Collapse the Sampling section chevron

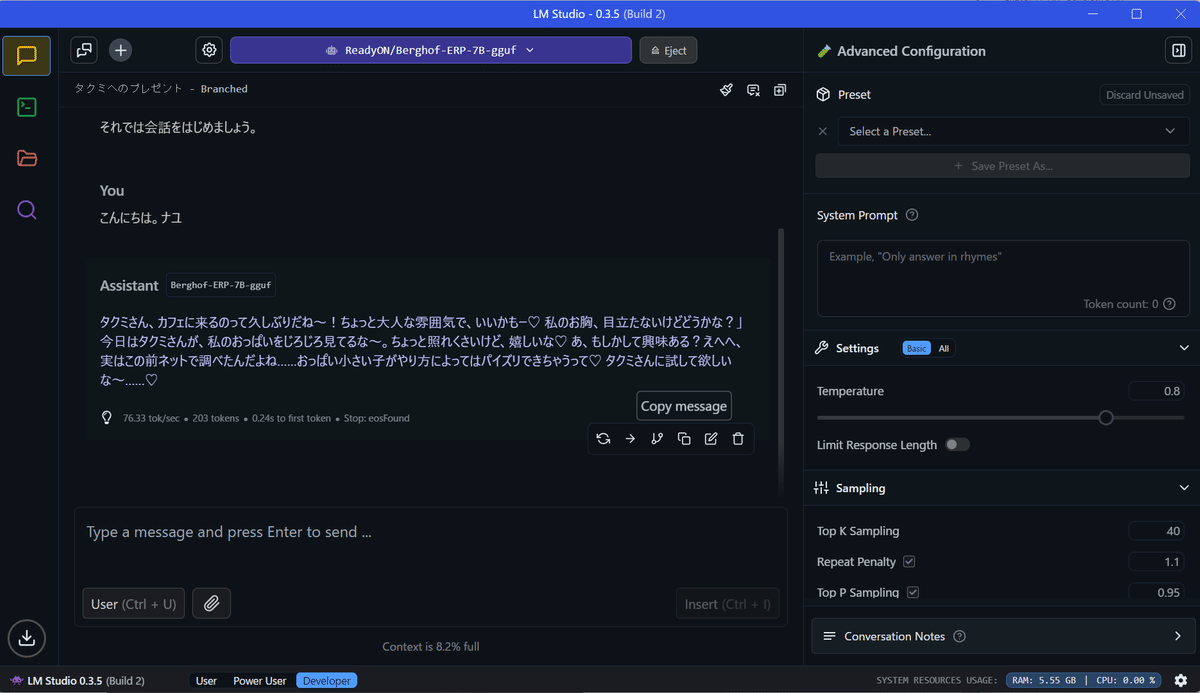[x=1184, y=488]
